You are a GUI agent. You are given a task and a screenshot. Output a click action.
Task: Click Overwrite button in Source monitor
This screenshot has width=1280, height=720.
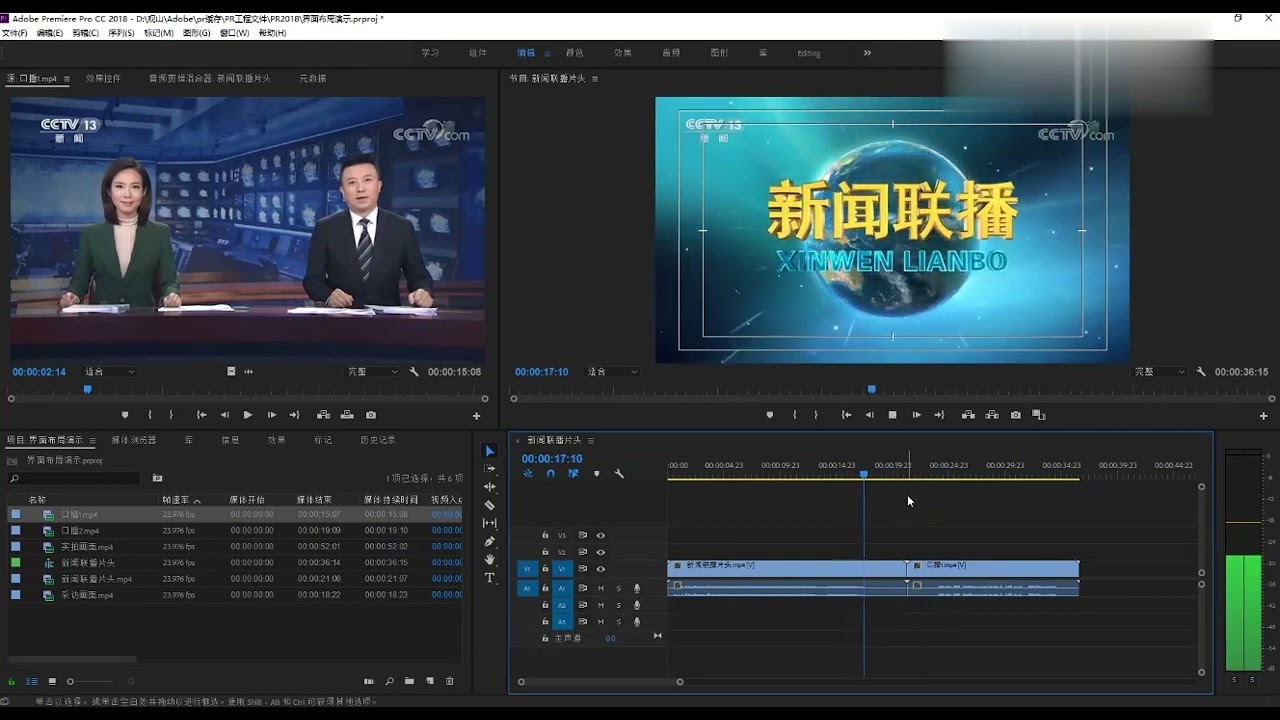coord(347,415)
